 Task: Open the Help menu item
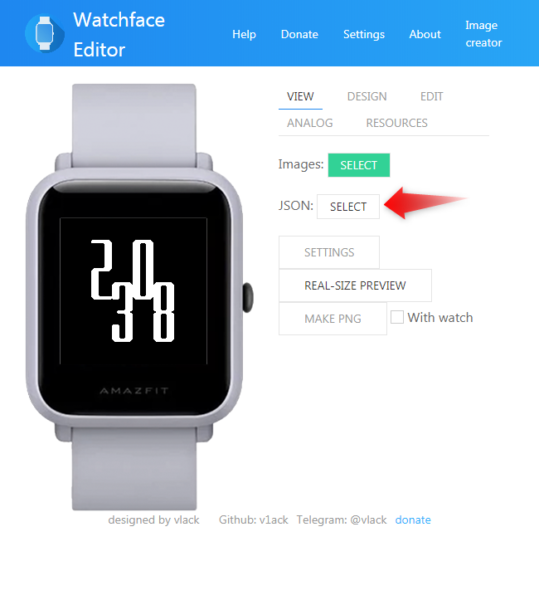coord(244,34)
